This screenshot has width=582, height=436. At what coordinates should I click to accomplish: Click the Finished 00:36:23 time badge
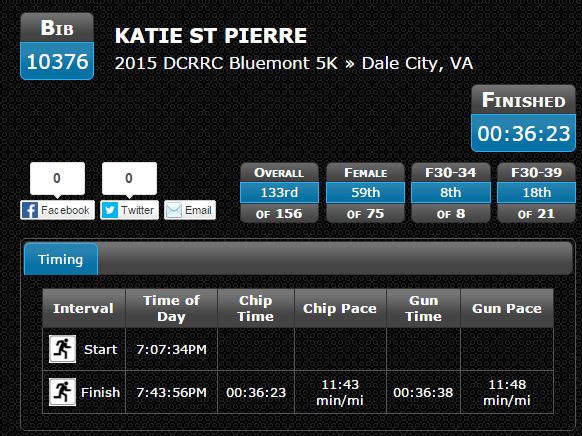tap(523, 118)
